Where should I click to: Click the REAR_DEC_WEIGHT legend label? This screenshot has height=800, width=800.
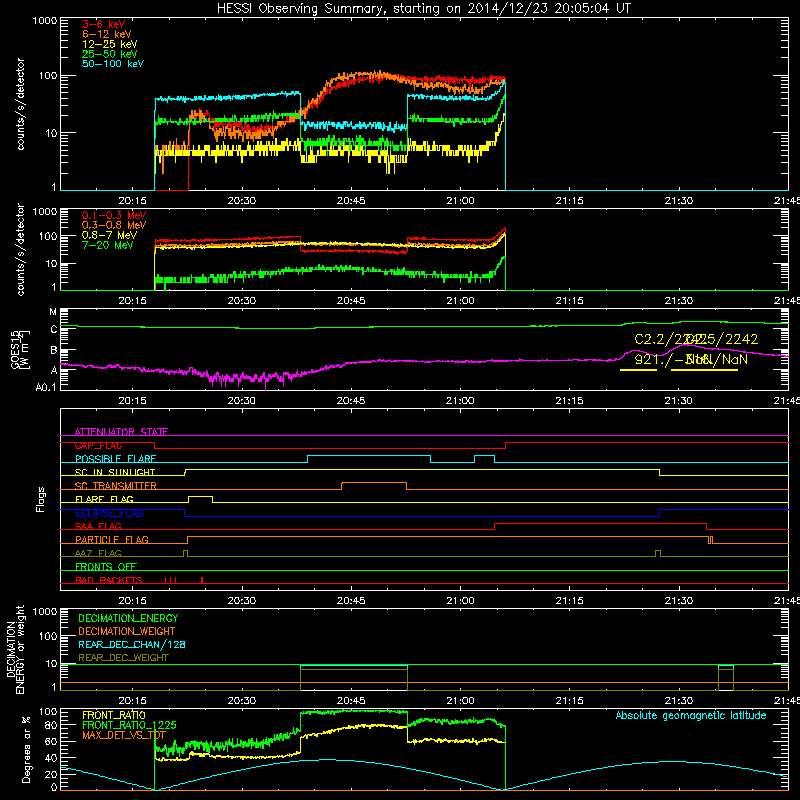click(x=123, y=658)
